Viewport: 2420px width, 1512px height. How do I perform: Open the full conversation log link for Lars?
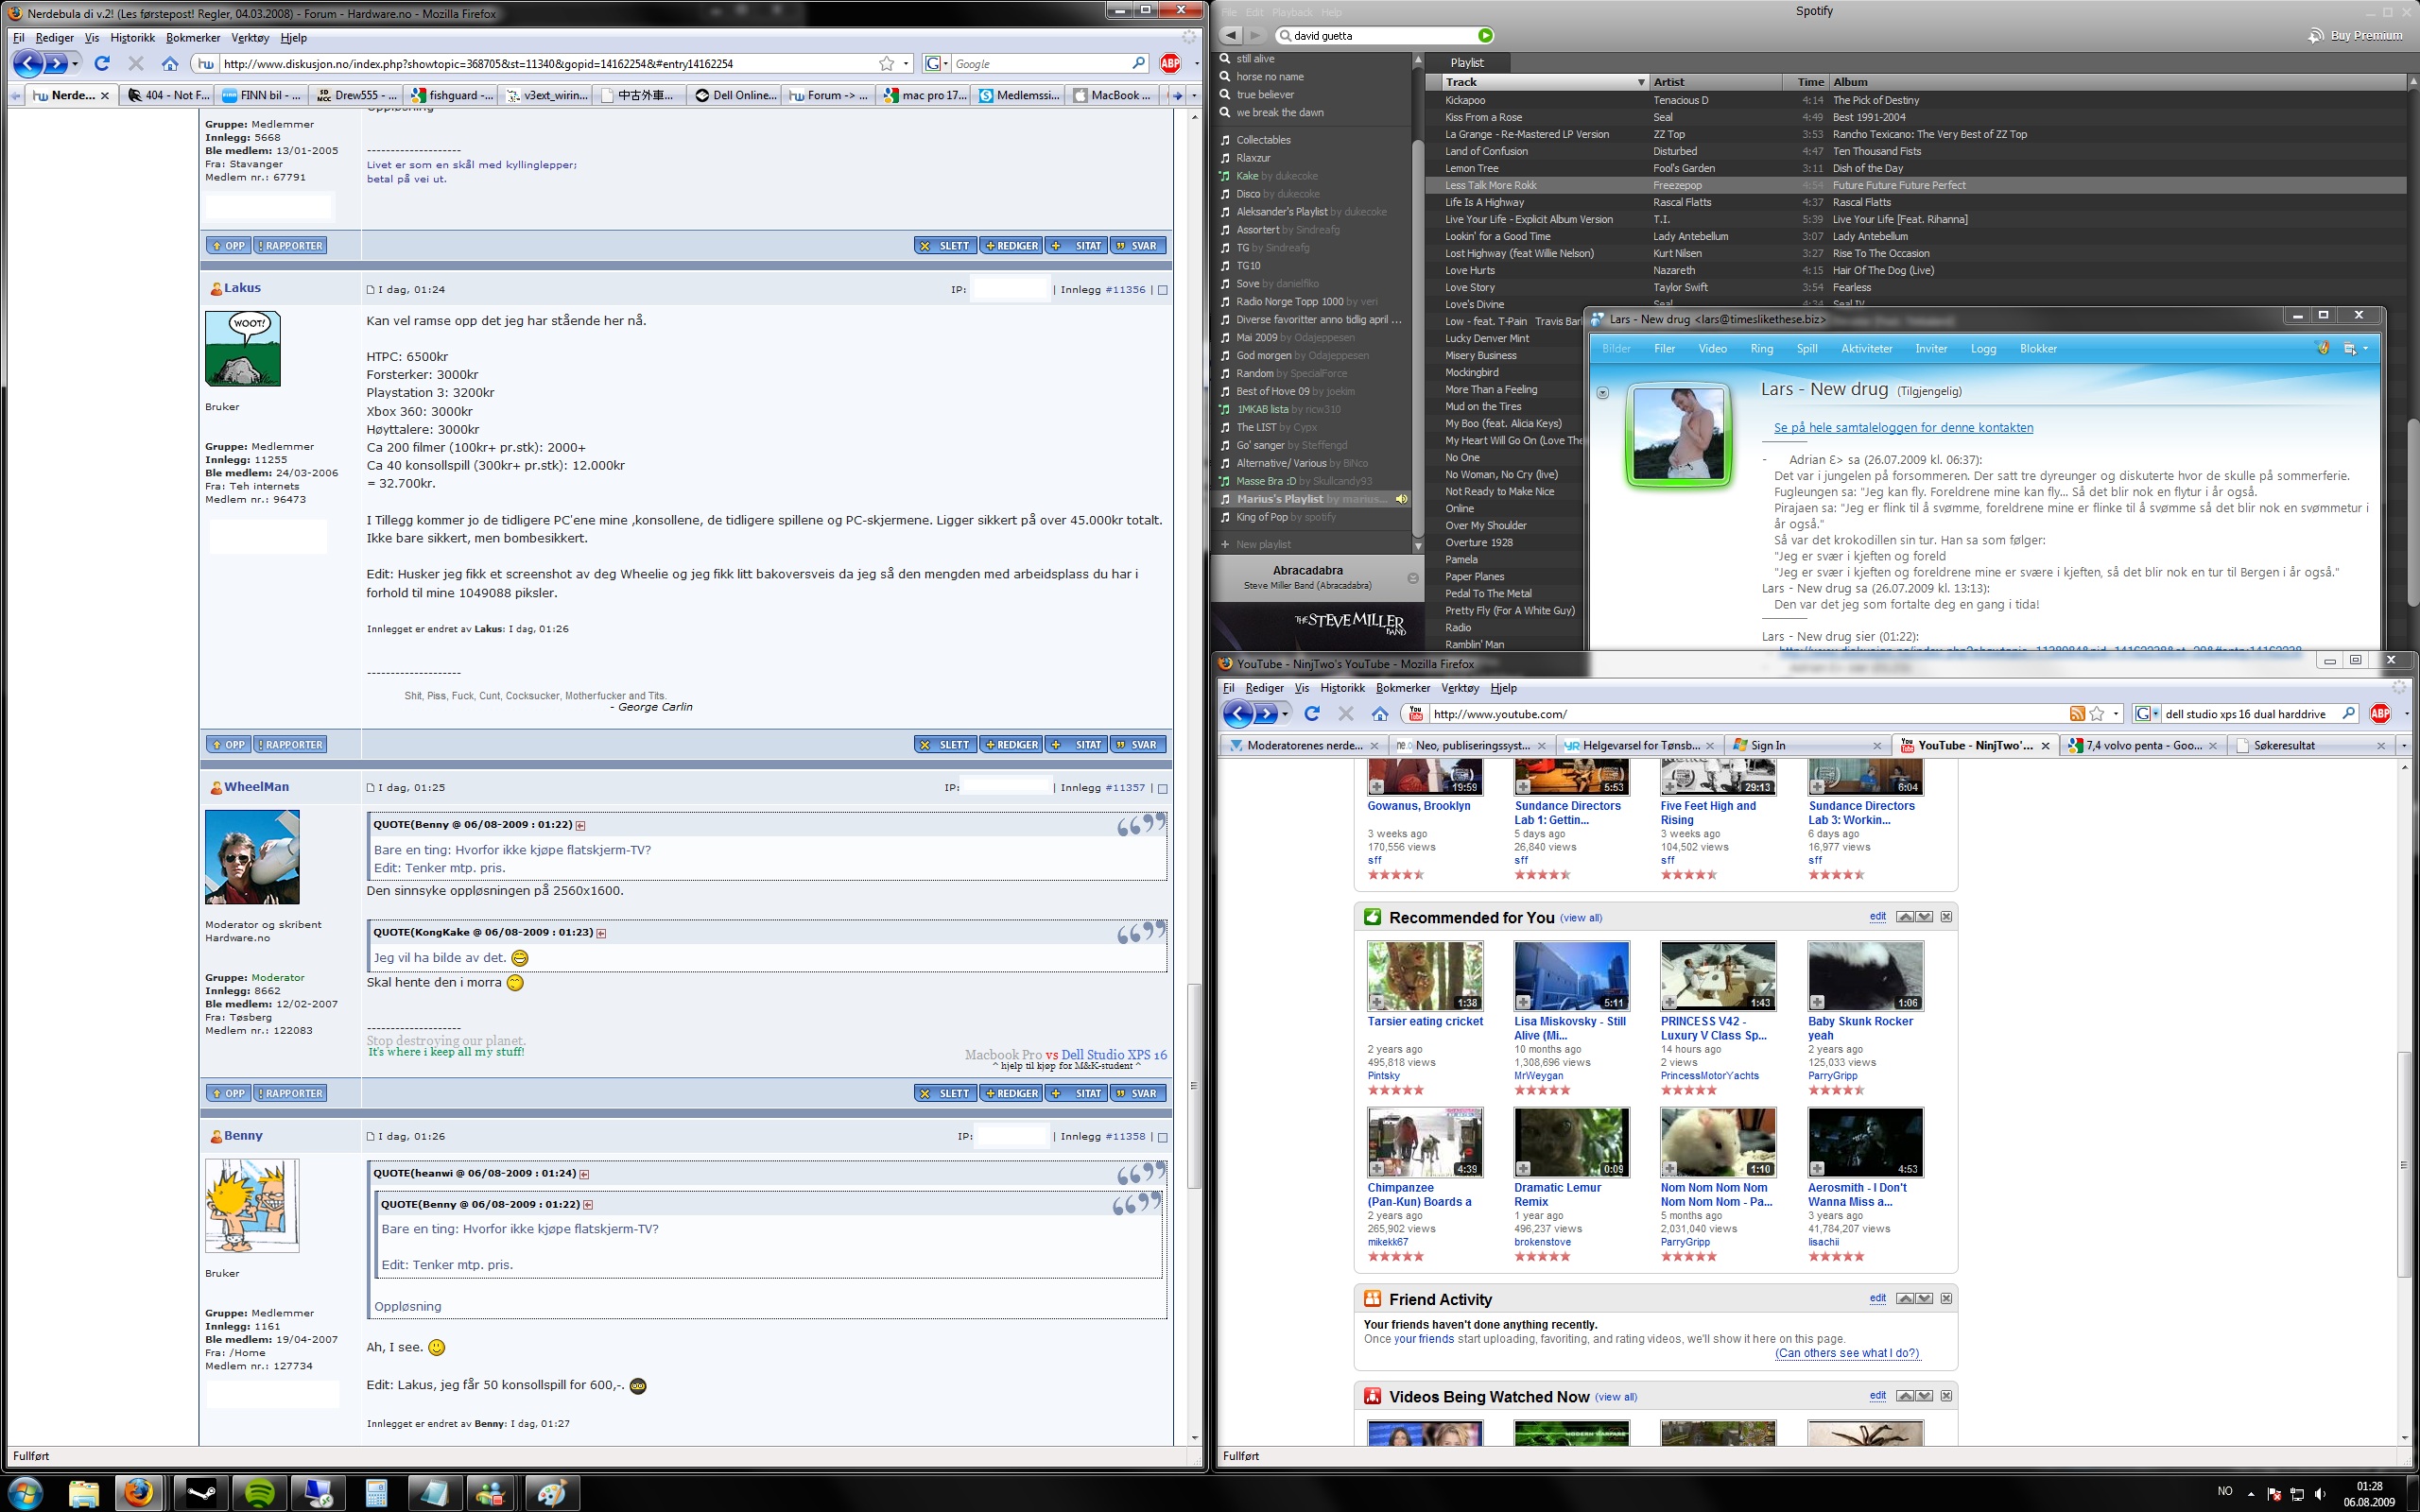pos(1903,428)
